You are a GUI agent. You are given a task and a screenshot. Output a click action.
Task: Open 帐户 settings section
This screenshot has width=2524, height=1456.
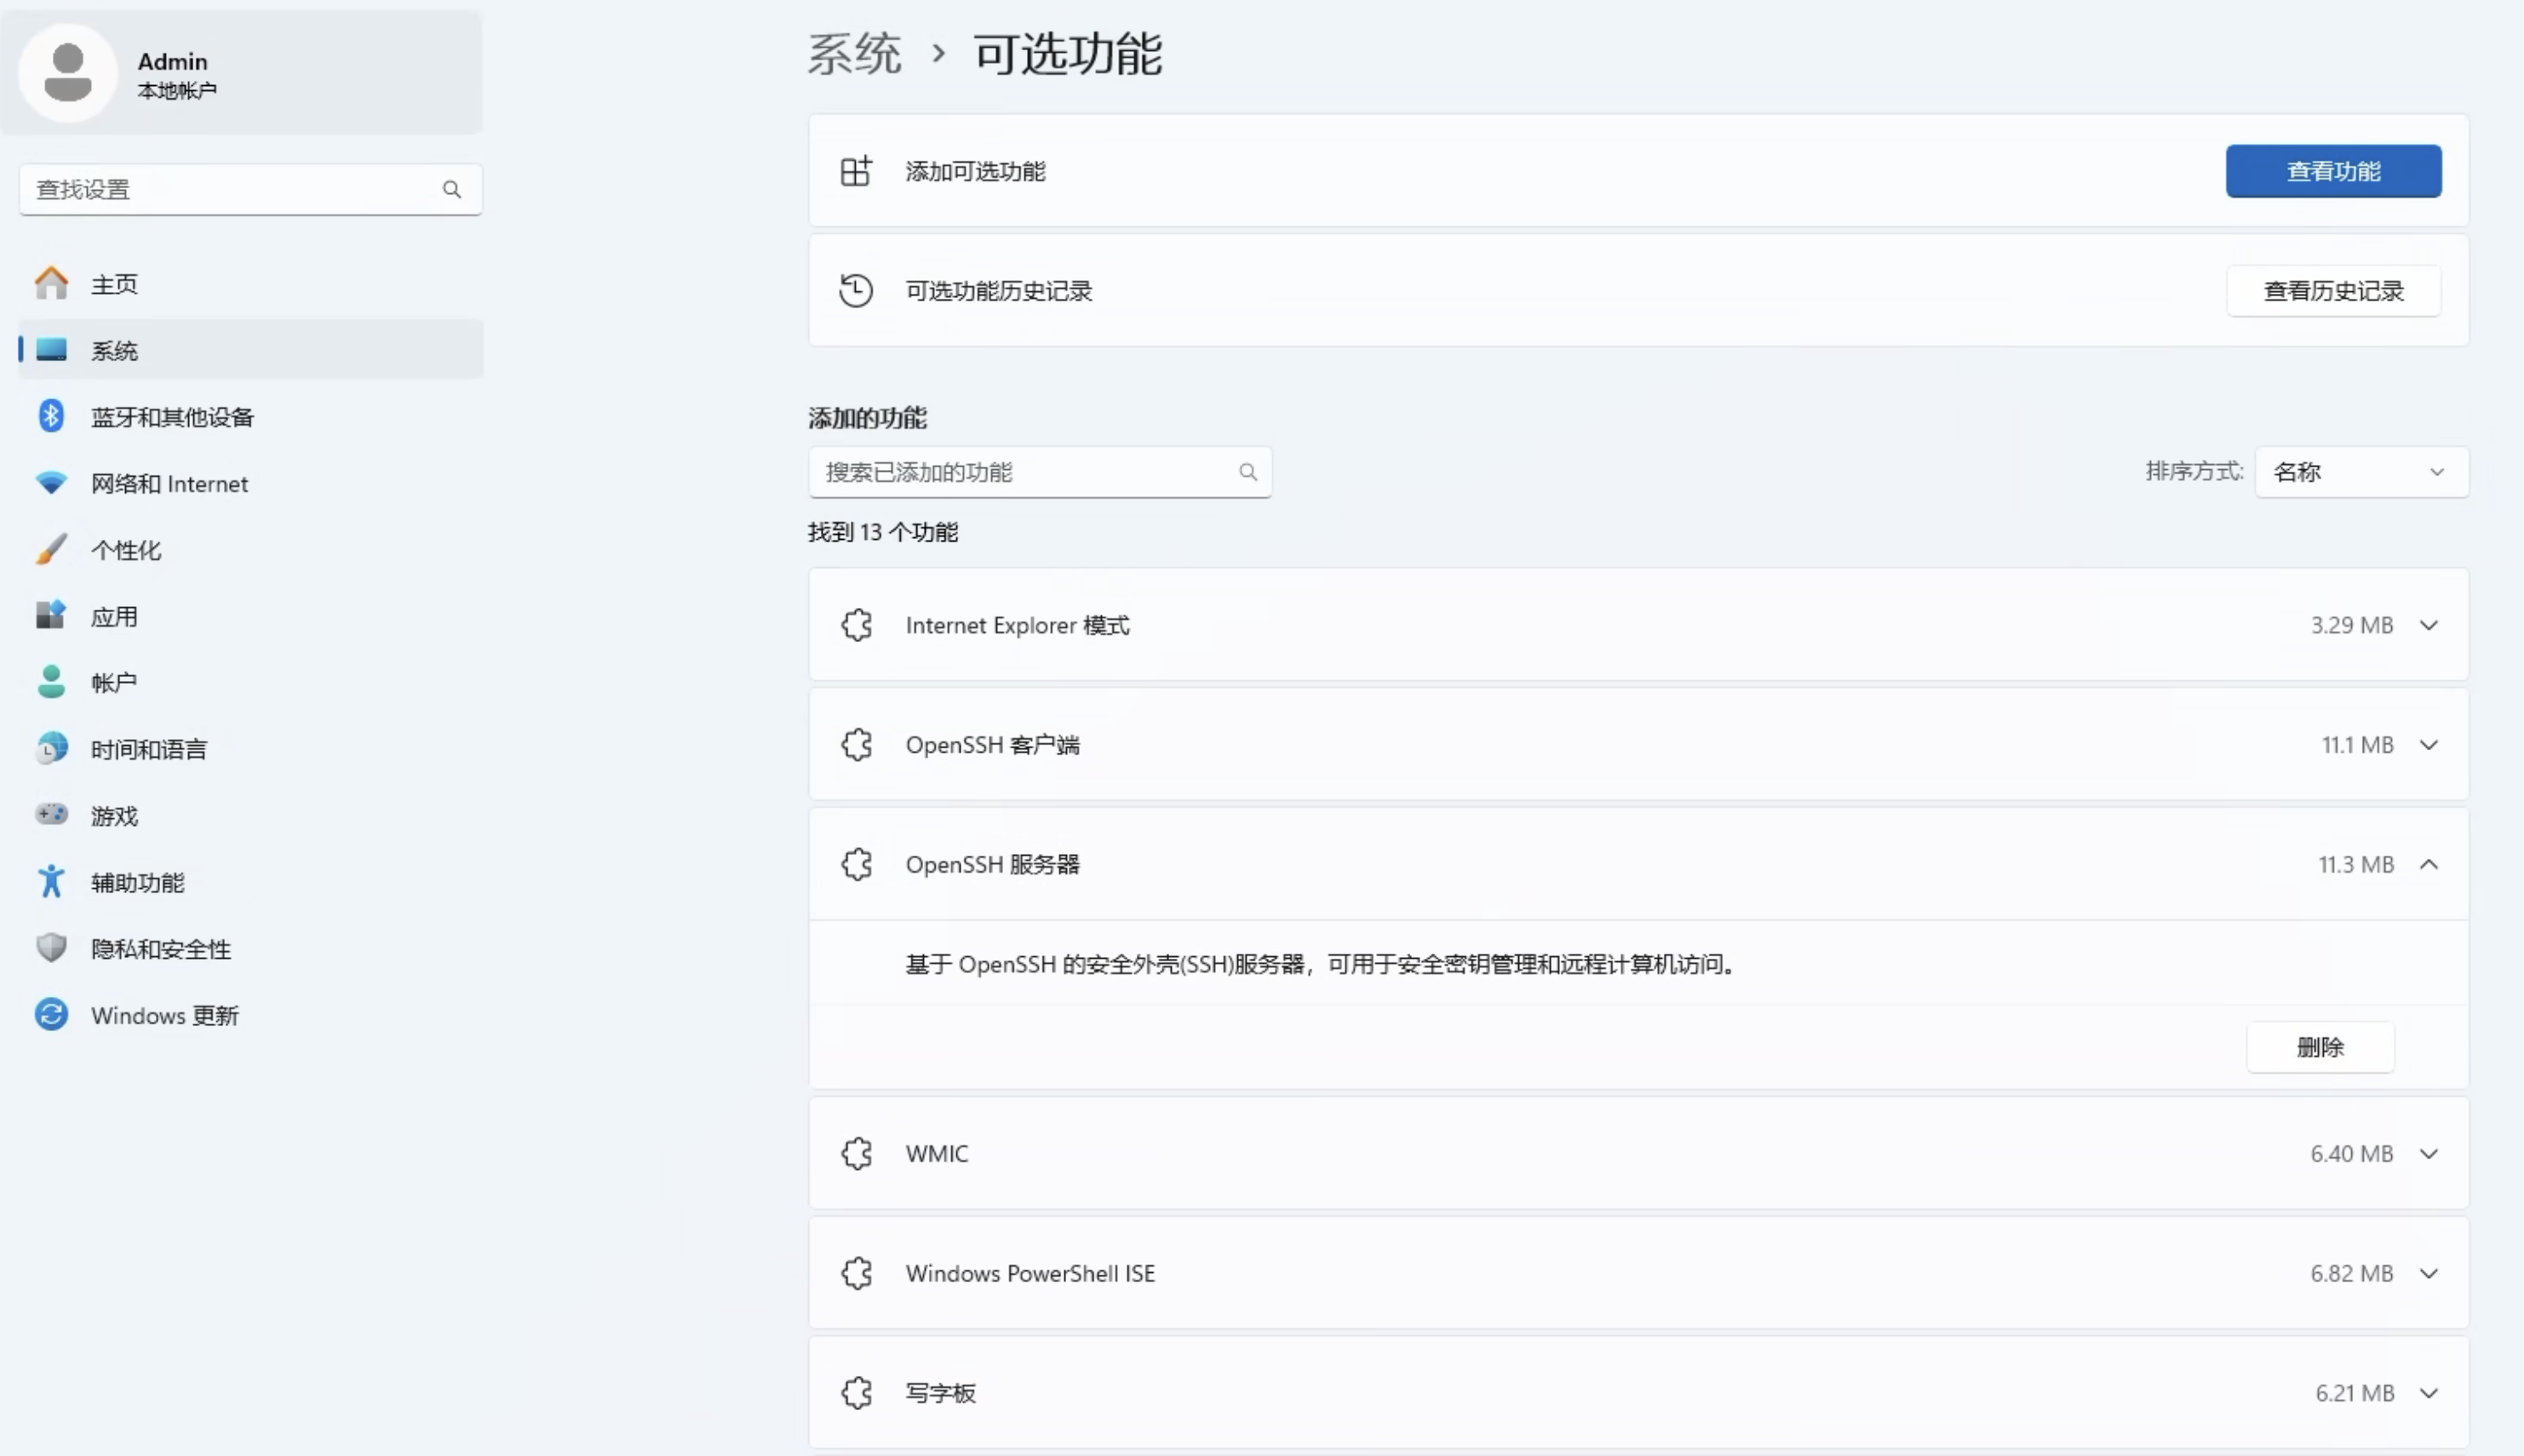click(x=114, y=682)
